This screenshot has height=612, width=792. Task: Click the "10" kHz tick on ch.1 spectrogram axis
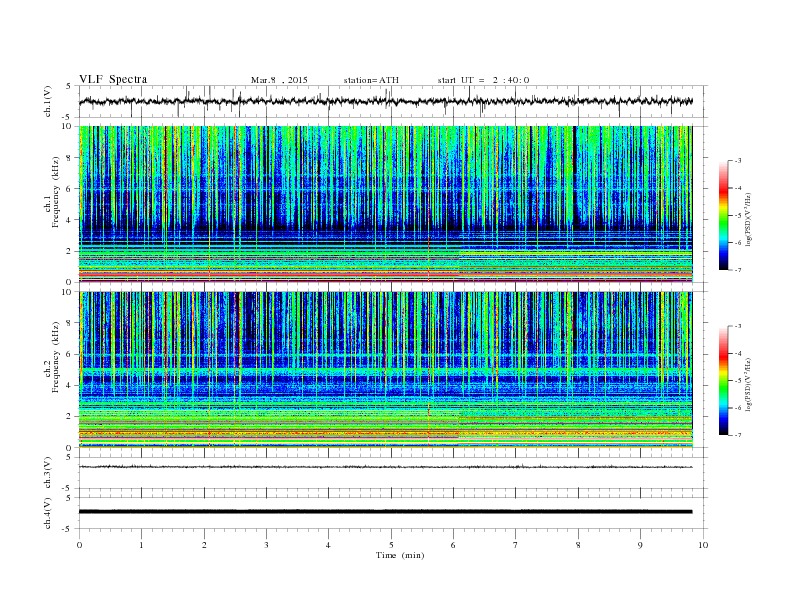click(x=69, y=126)
